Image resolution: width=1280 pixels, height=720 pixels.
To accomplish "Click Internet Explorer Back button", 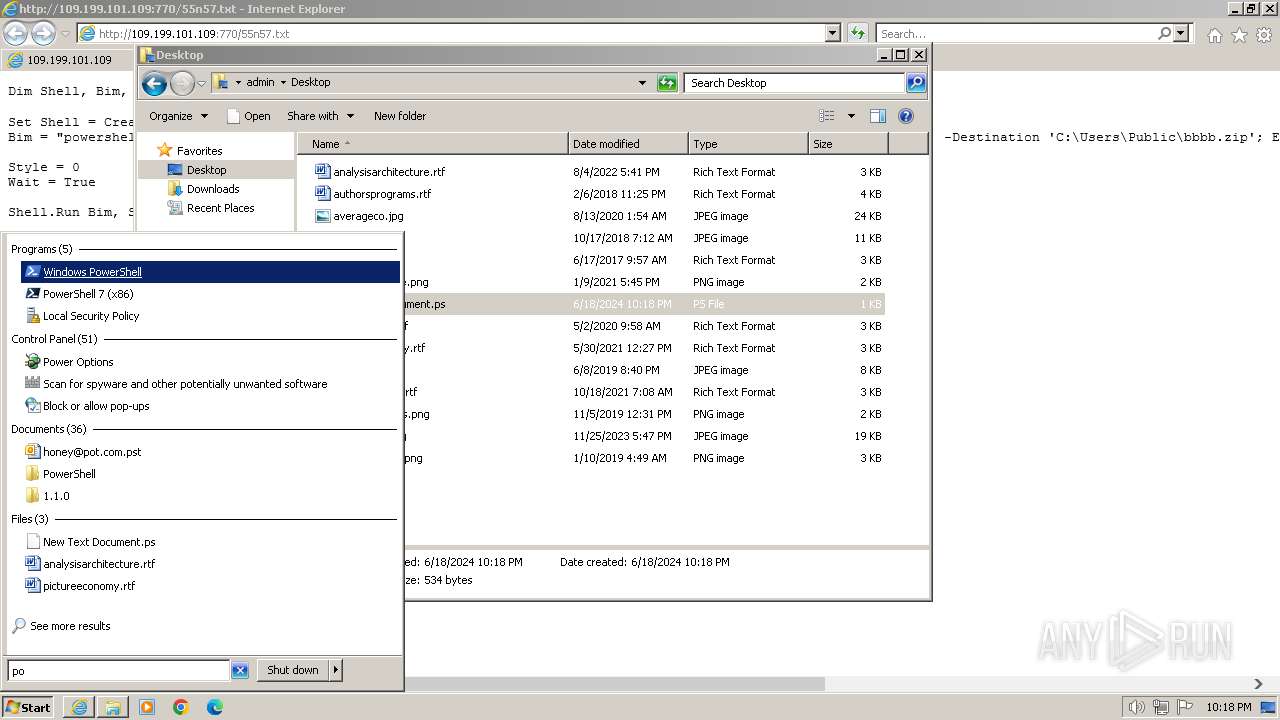I will pyautogui.click(x=15, y=33).
